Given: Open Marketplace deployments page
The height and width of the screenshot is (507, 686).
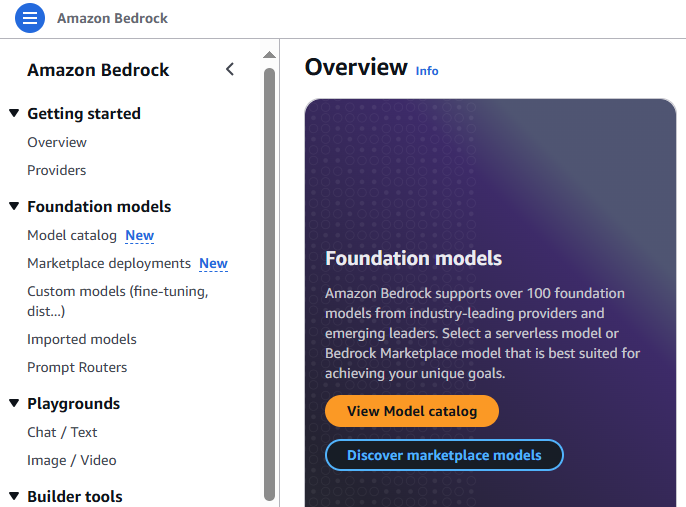Looking at the screenshot, I should [x=109, y=264].
